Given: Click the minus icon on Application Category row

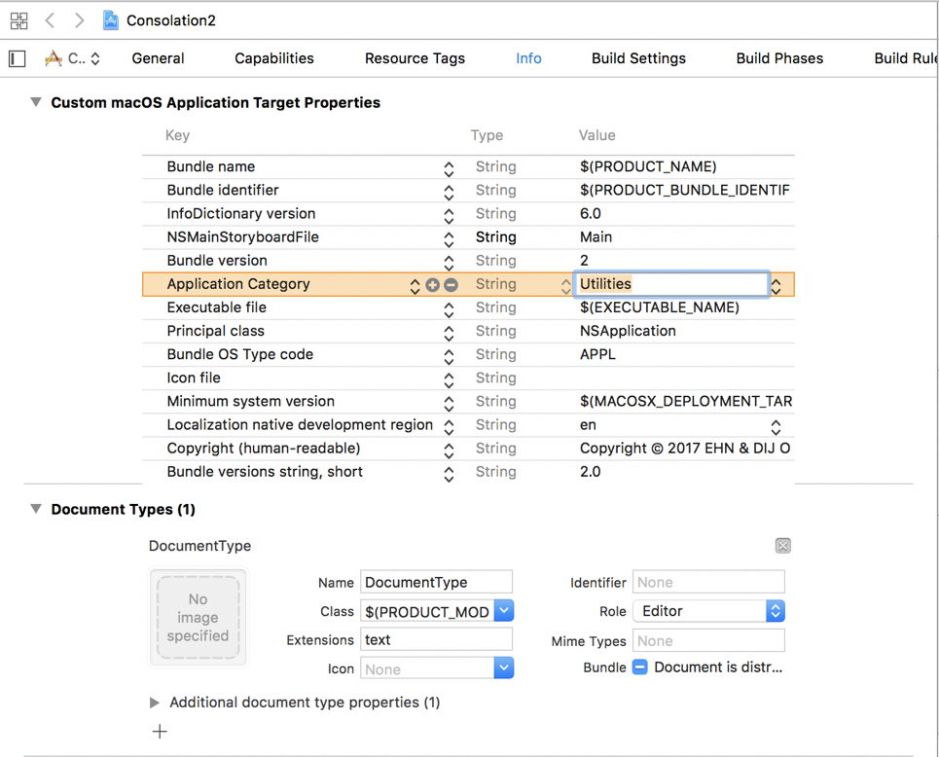Looking at the screenshot, I should coord(450,285).
